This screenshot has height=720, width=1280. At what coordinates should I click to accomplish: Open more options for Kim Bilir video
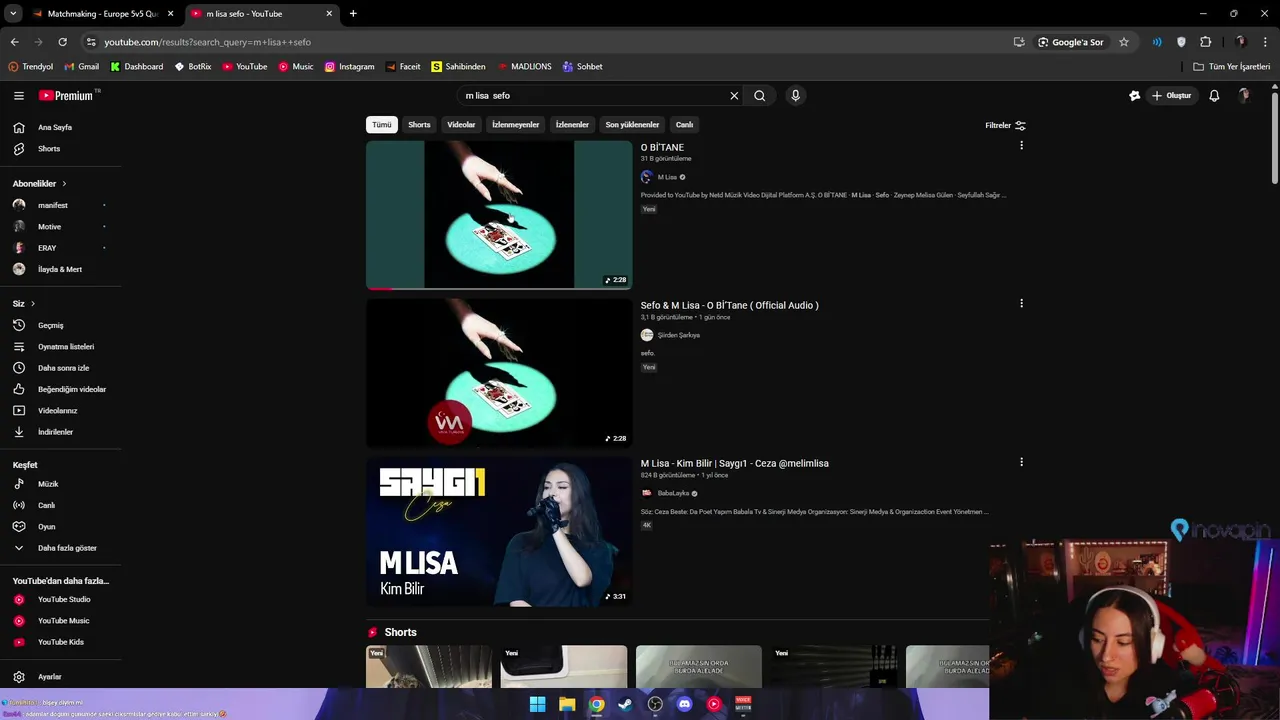tap(1021, 462)
